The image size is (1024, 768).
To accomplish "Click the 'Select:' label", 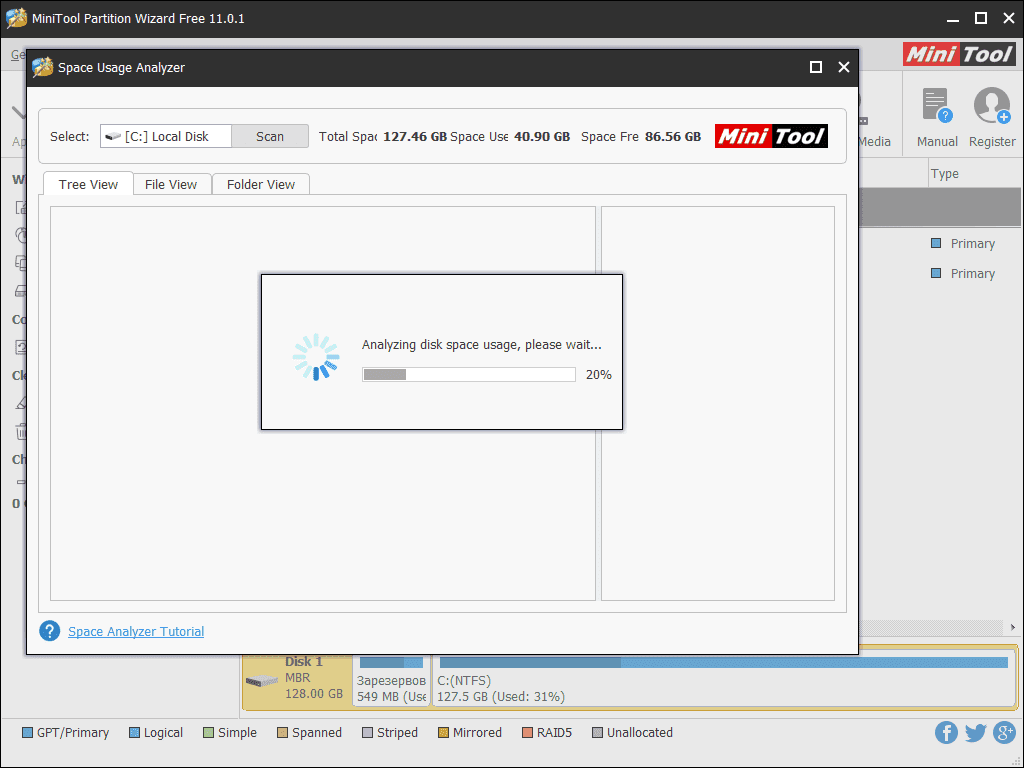I will 70,136.
